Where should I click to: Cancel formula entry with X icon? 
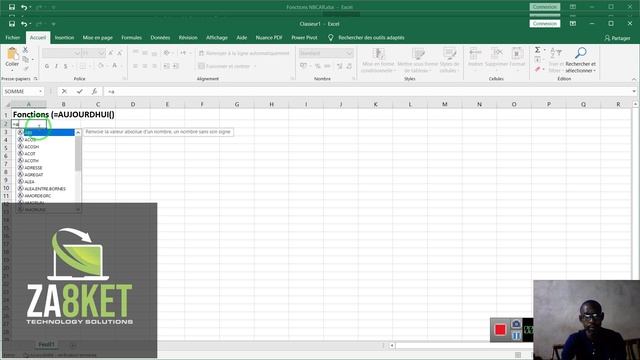64,91
